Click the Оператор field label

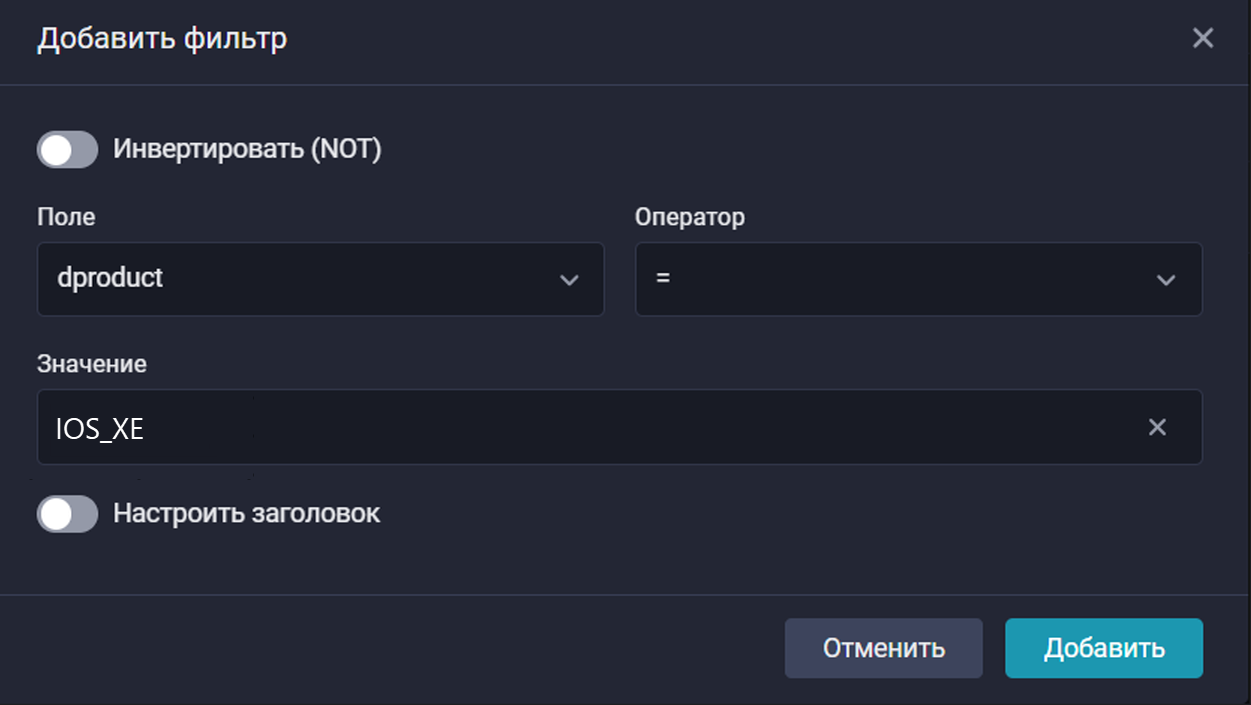point(689,217)
